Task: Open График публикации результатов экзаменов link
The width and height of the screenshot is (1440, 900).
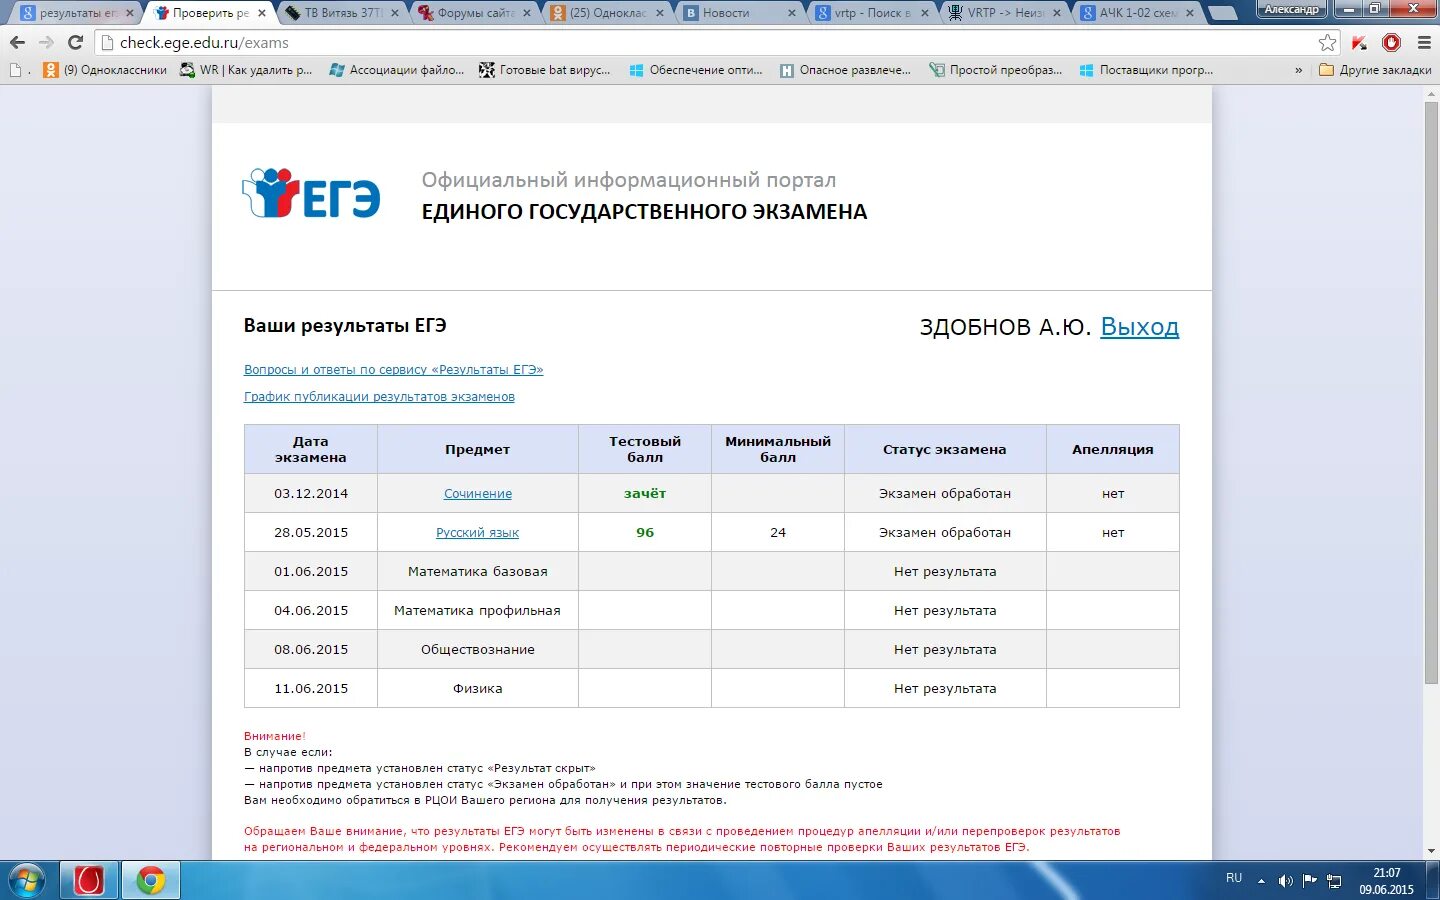Action: tap(379, 397)
